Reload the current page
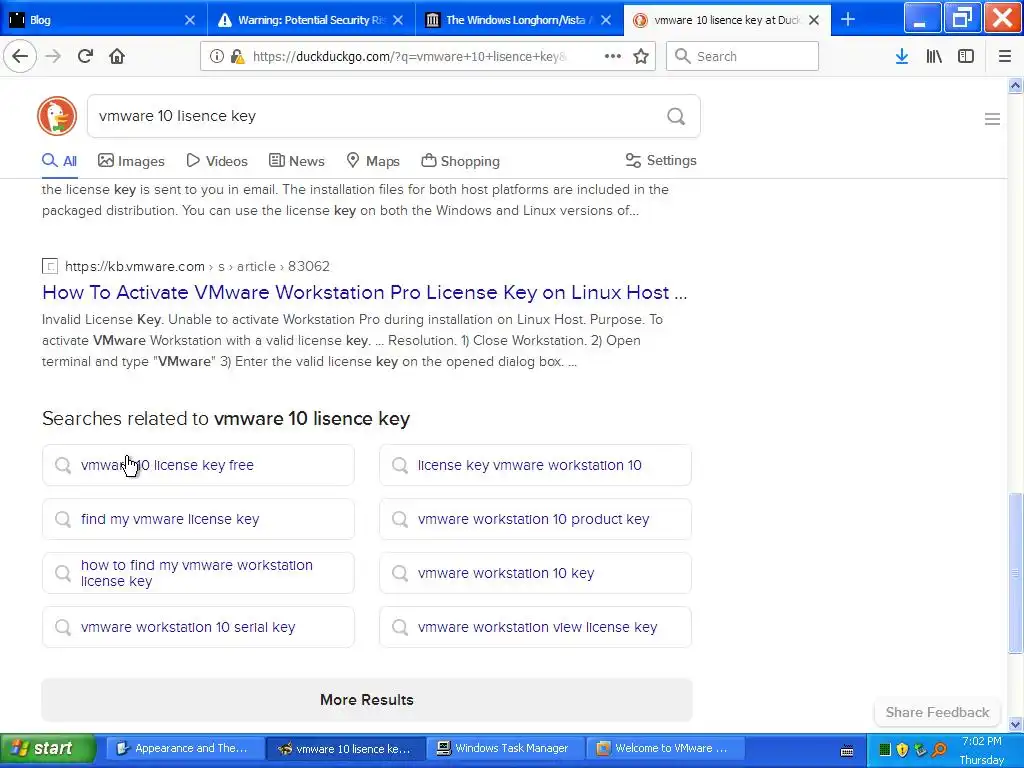This screenshot has width=1024, height=768. point(85,56)
